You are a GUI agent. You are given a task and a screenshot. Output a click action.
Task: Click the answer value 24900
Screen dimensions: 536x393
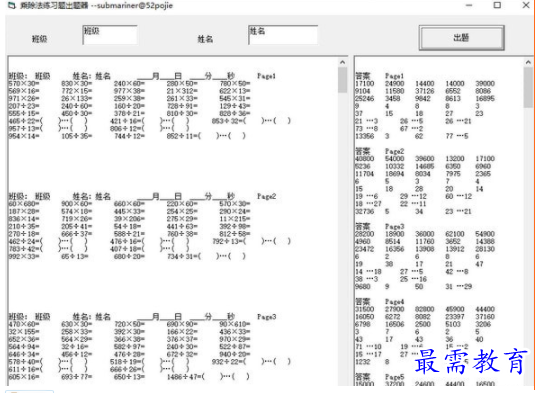(x=394, y=83)
